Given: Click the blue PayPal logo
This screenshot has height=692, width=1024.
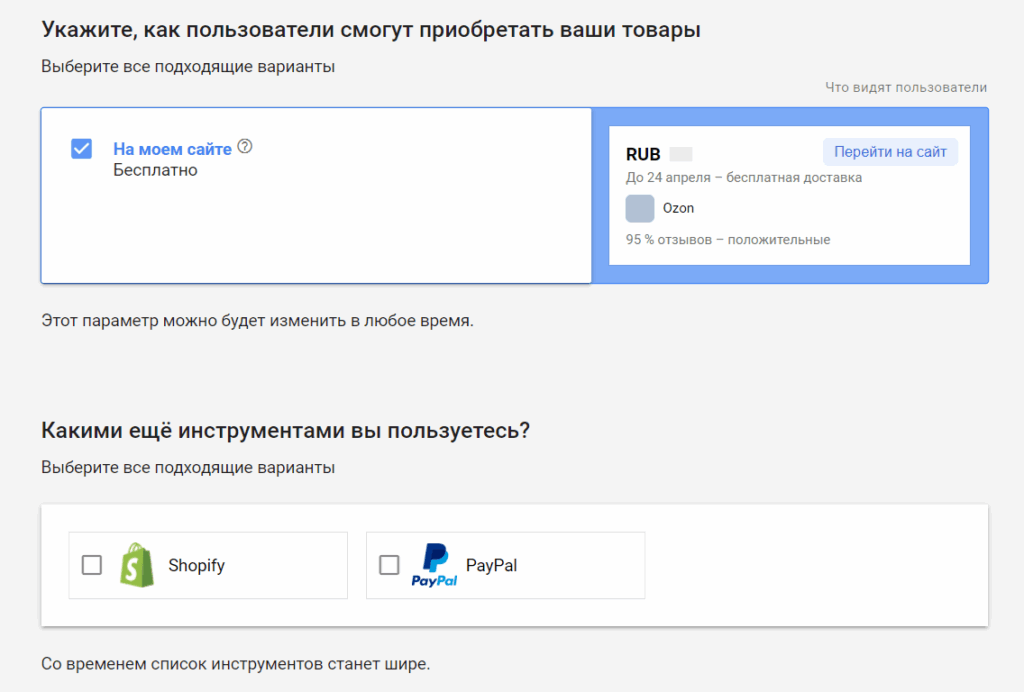Looking at the screenshot, I should (434, 565).
